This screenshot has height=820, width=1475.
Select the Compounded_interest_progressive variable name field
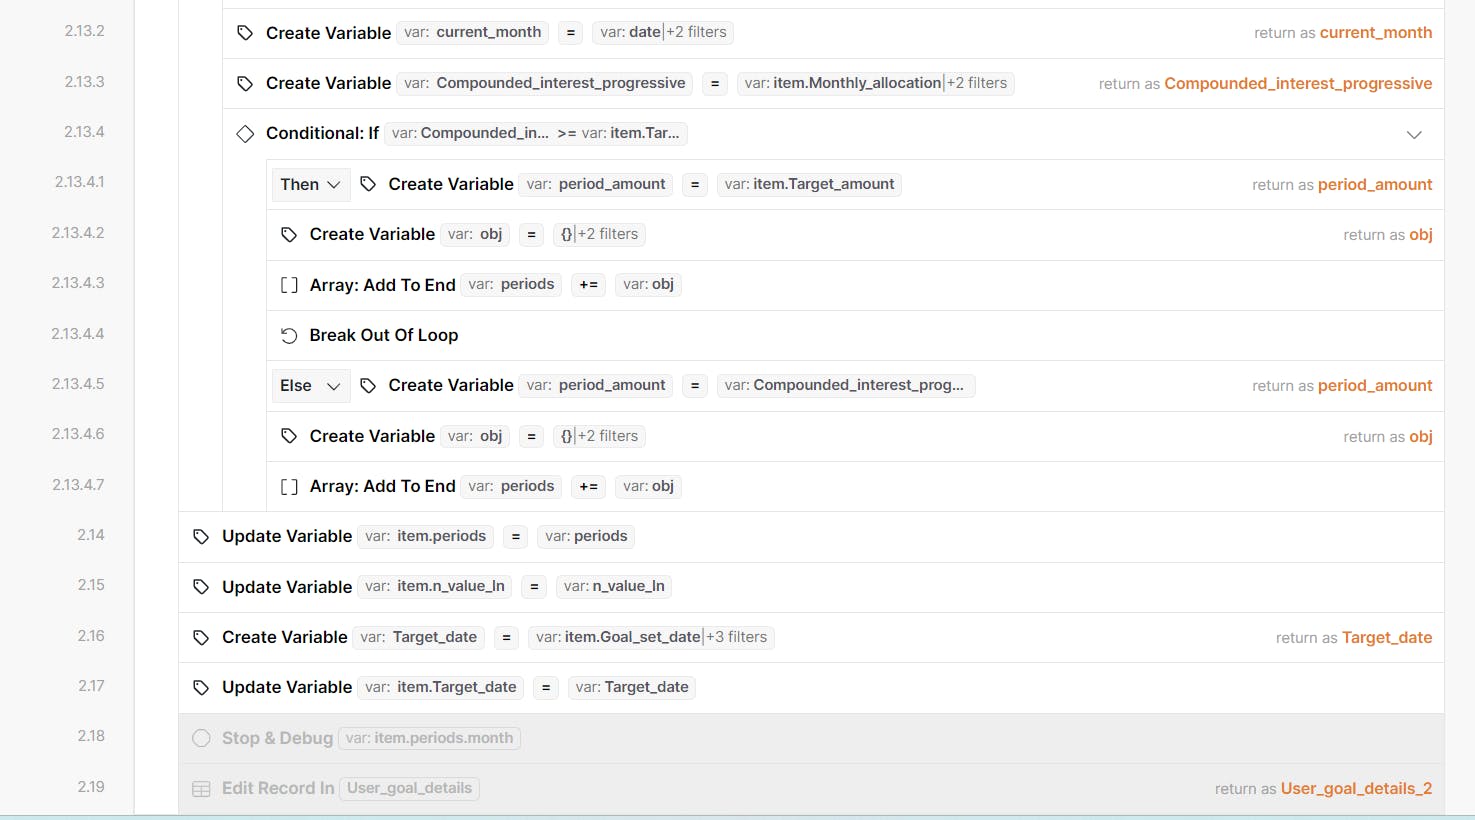click(x=545, y=83)
